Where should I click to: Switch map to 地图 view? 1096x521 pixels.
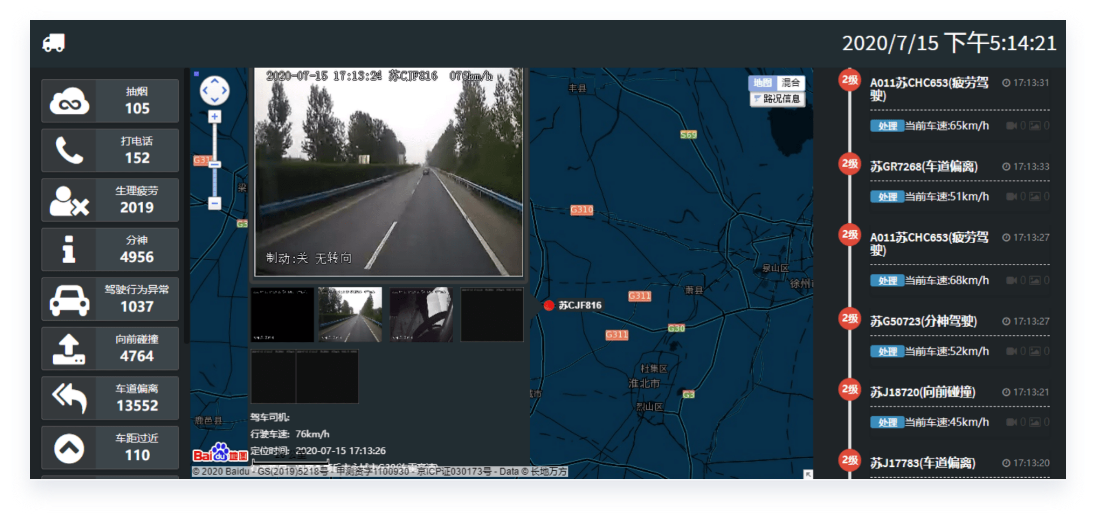coord(763,83)
